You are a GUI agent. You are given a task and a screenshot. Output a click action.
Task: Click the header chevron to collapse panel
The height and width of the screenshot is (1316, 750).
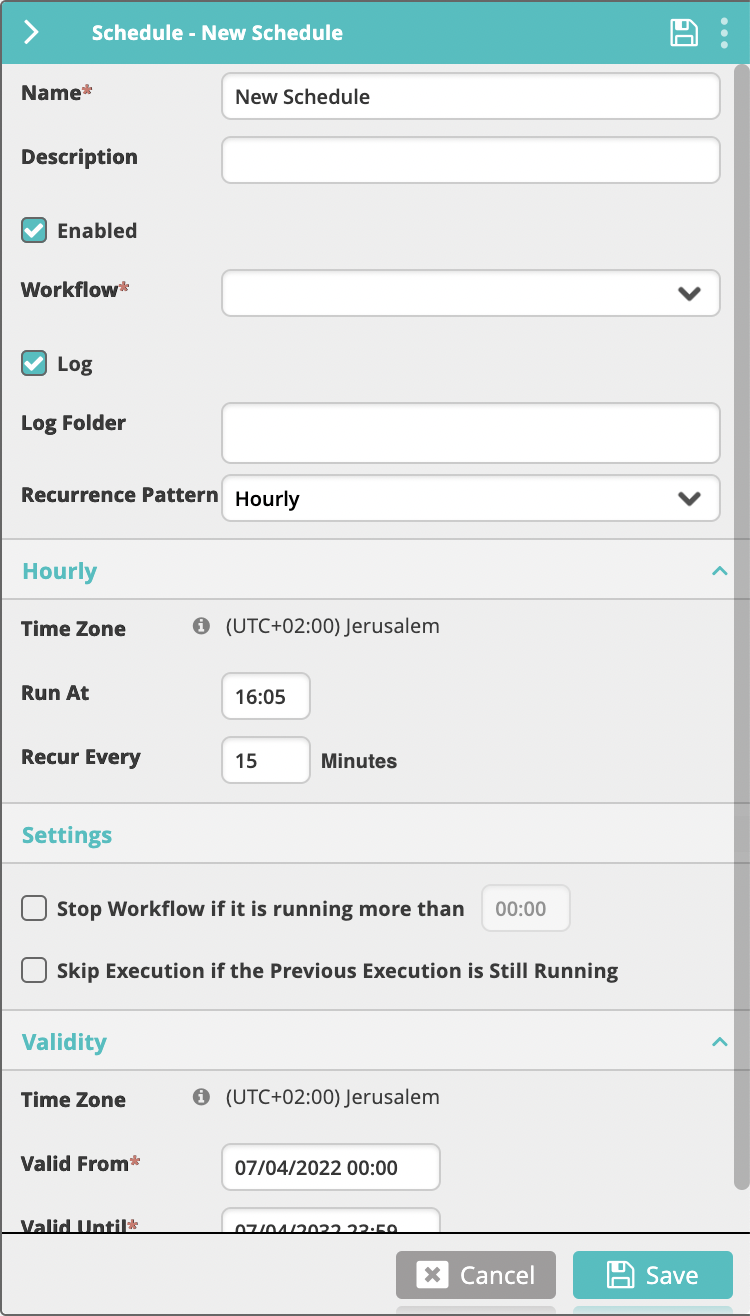[x=31, y=32]
